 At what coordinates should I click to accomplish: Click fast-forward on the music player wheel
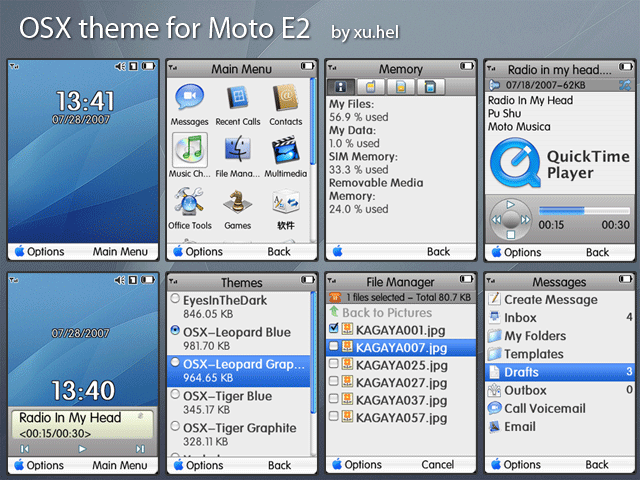point(525,220)
